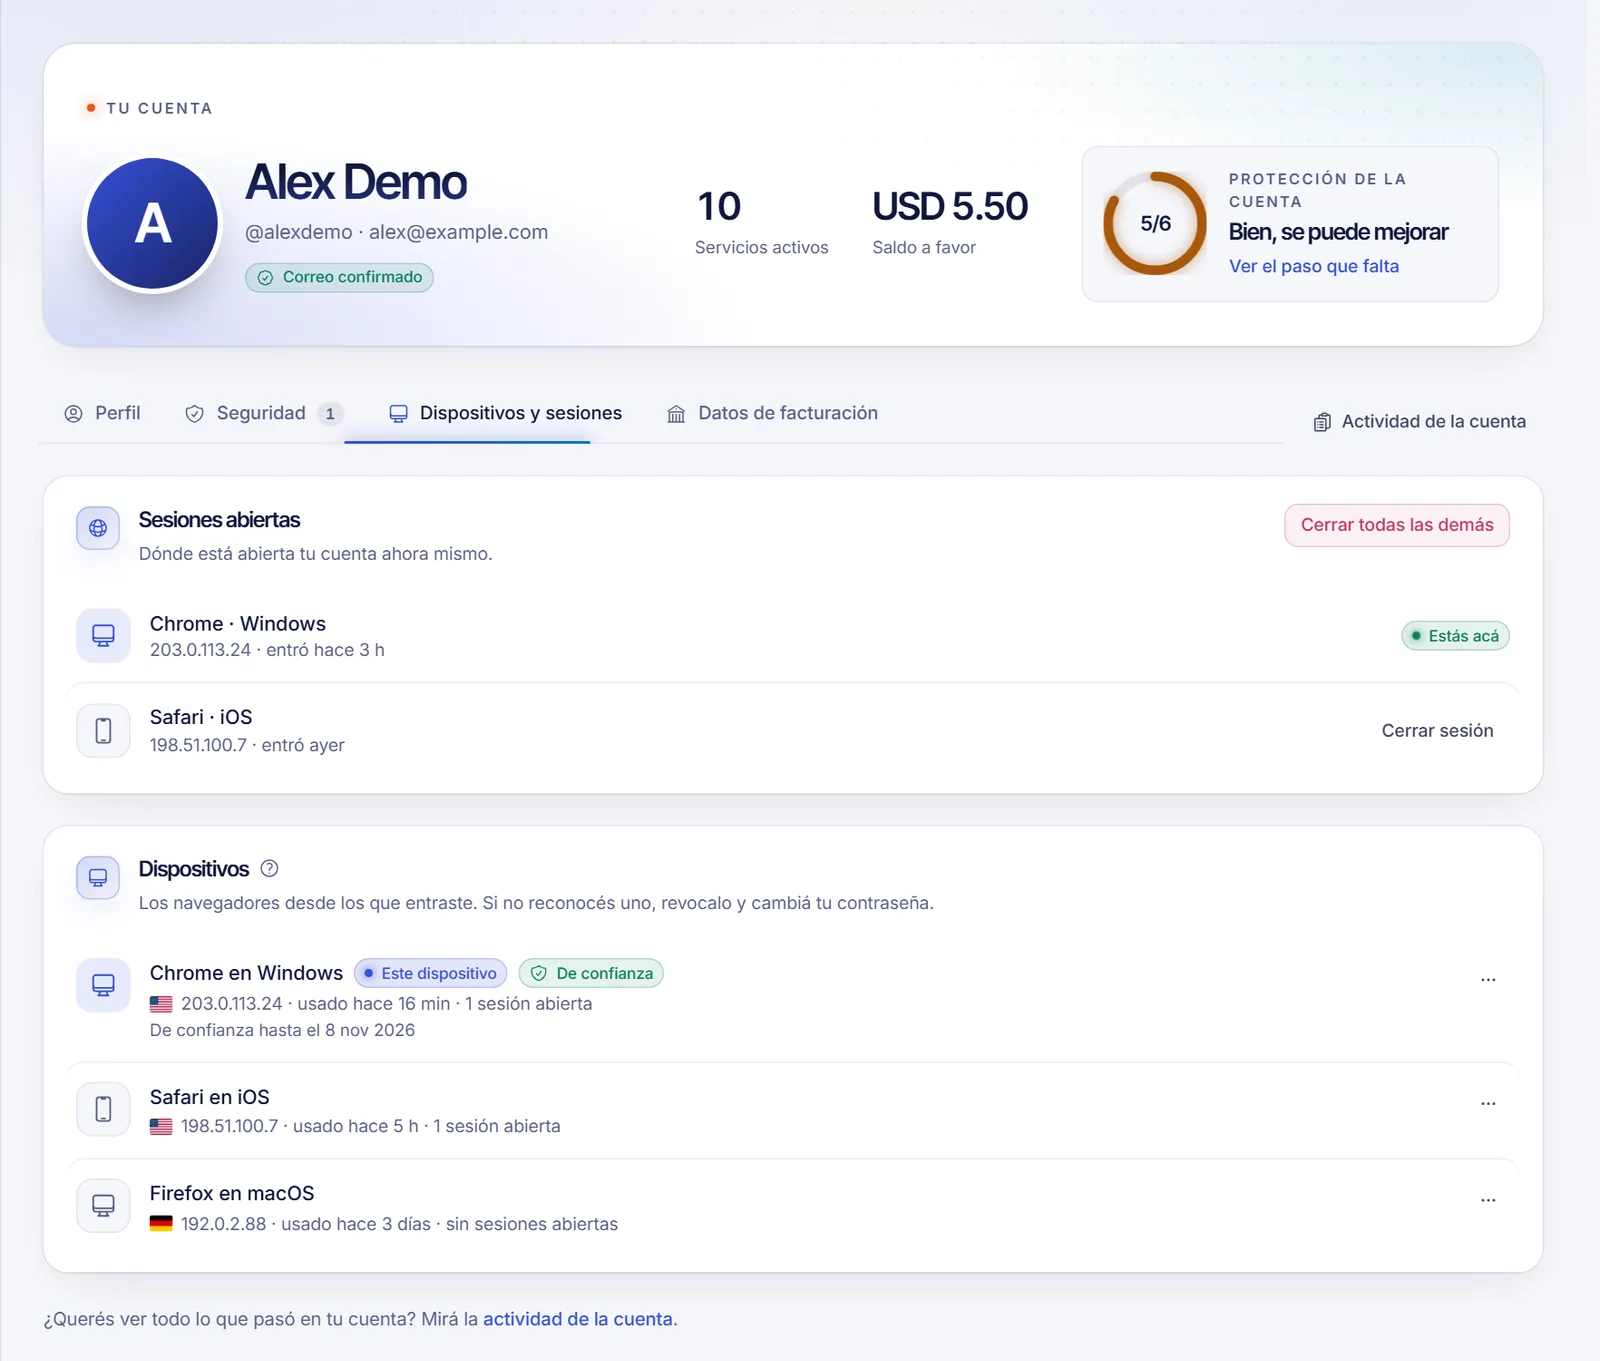Click the Seguridad badge showing 1

click(330, 414)
